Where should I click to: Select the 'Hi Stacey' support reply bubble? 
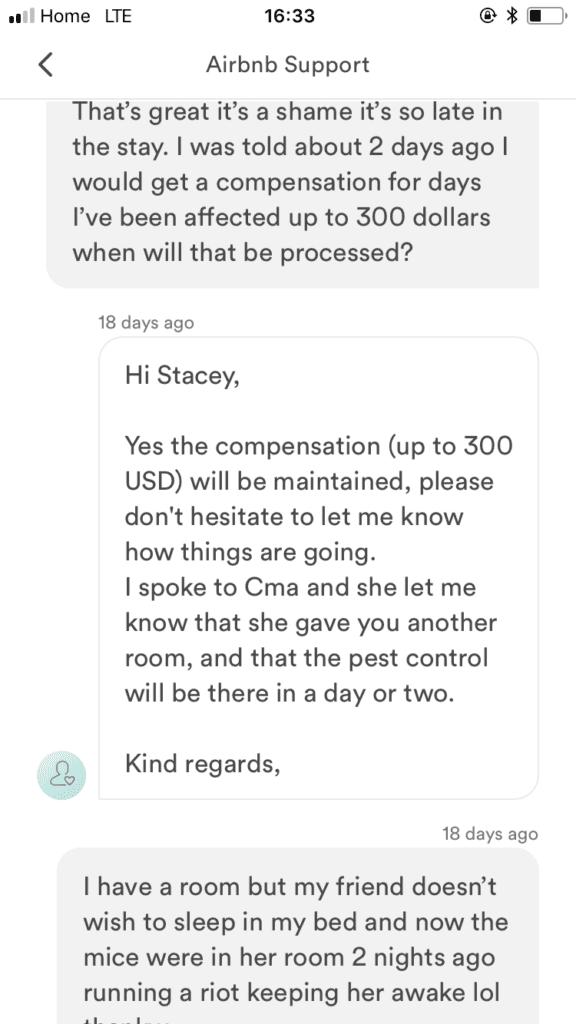[x=319, y=568]
